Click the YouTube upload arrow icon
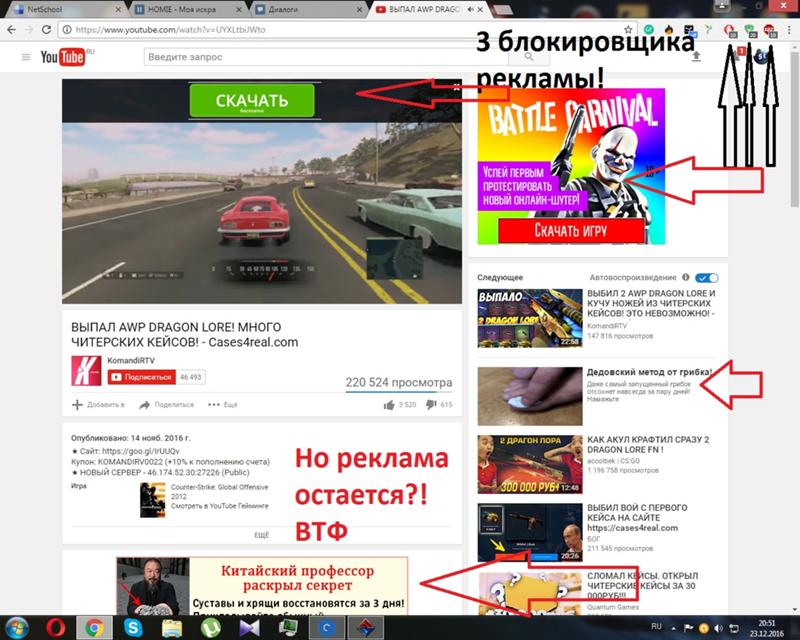 tap(696, 57)
